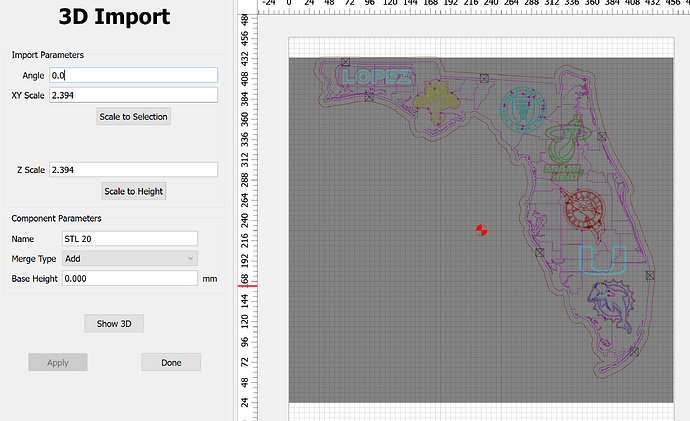Click the red origin marker on canvas
The width and height of the screenshot is (690, 421).
point(482,230)
